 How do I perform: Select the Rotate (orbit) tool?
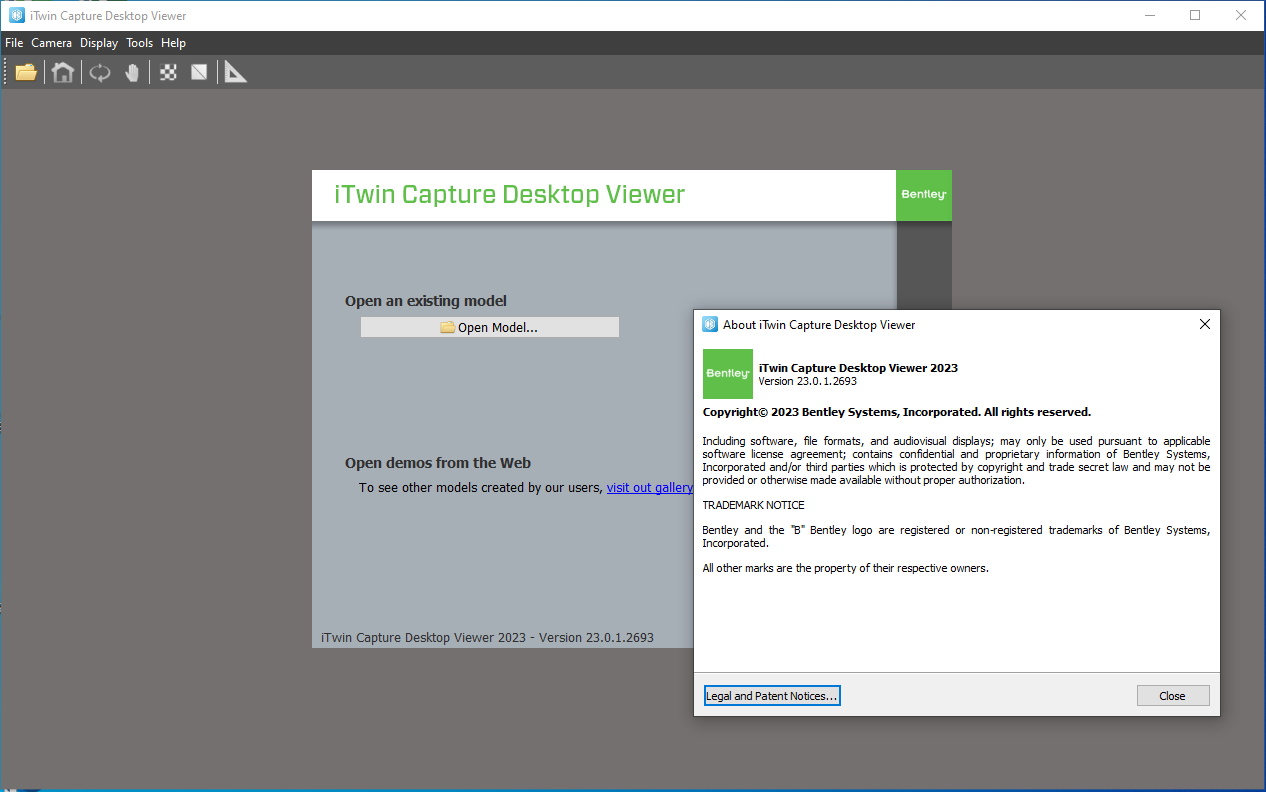coord(100,72)
